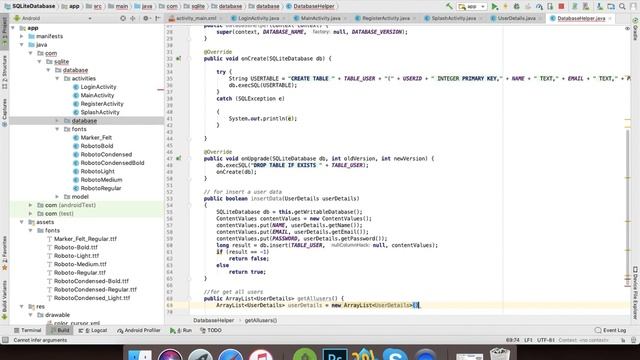
Task: Select RobotoCondensedBold class in tree
Action: click(x=112, y=163)
